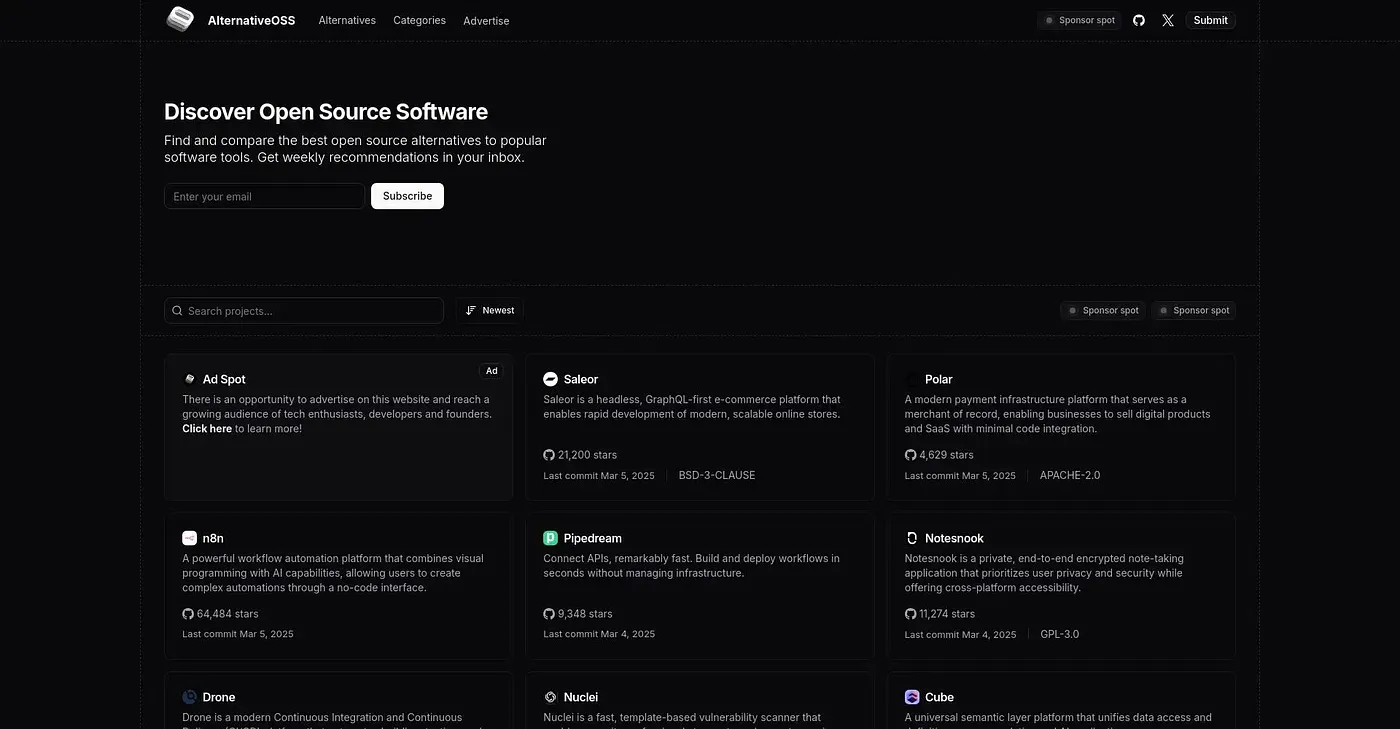Viewport: 1400px width, 729px height.
Task: Click the '9,348 stars' text
Action: [586, 614]
